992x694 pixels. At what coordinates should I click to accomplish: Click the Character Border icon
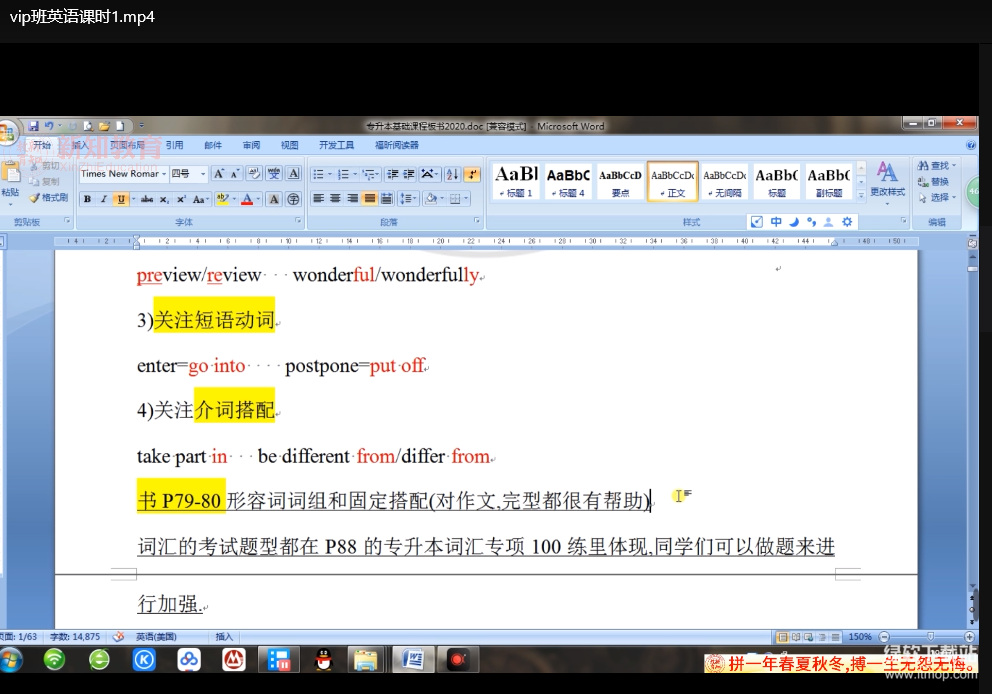click(294, 173)
